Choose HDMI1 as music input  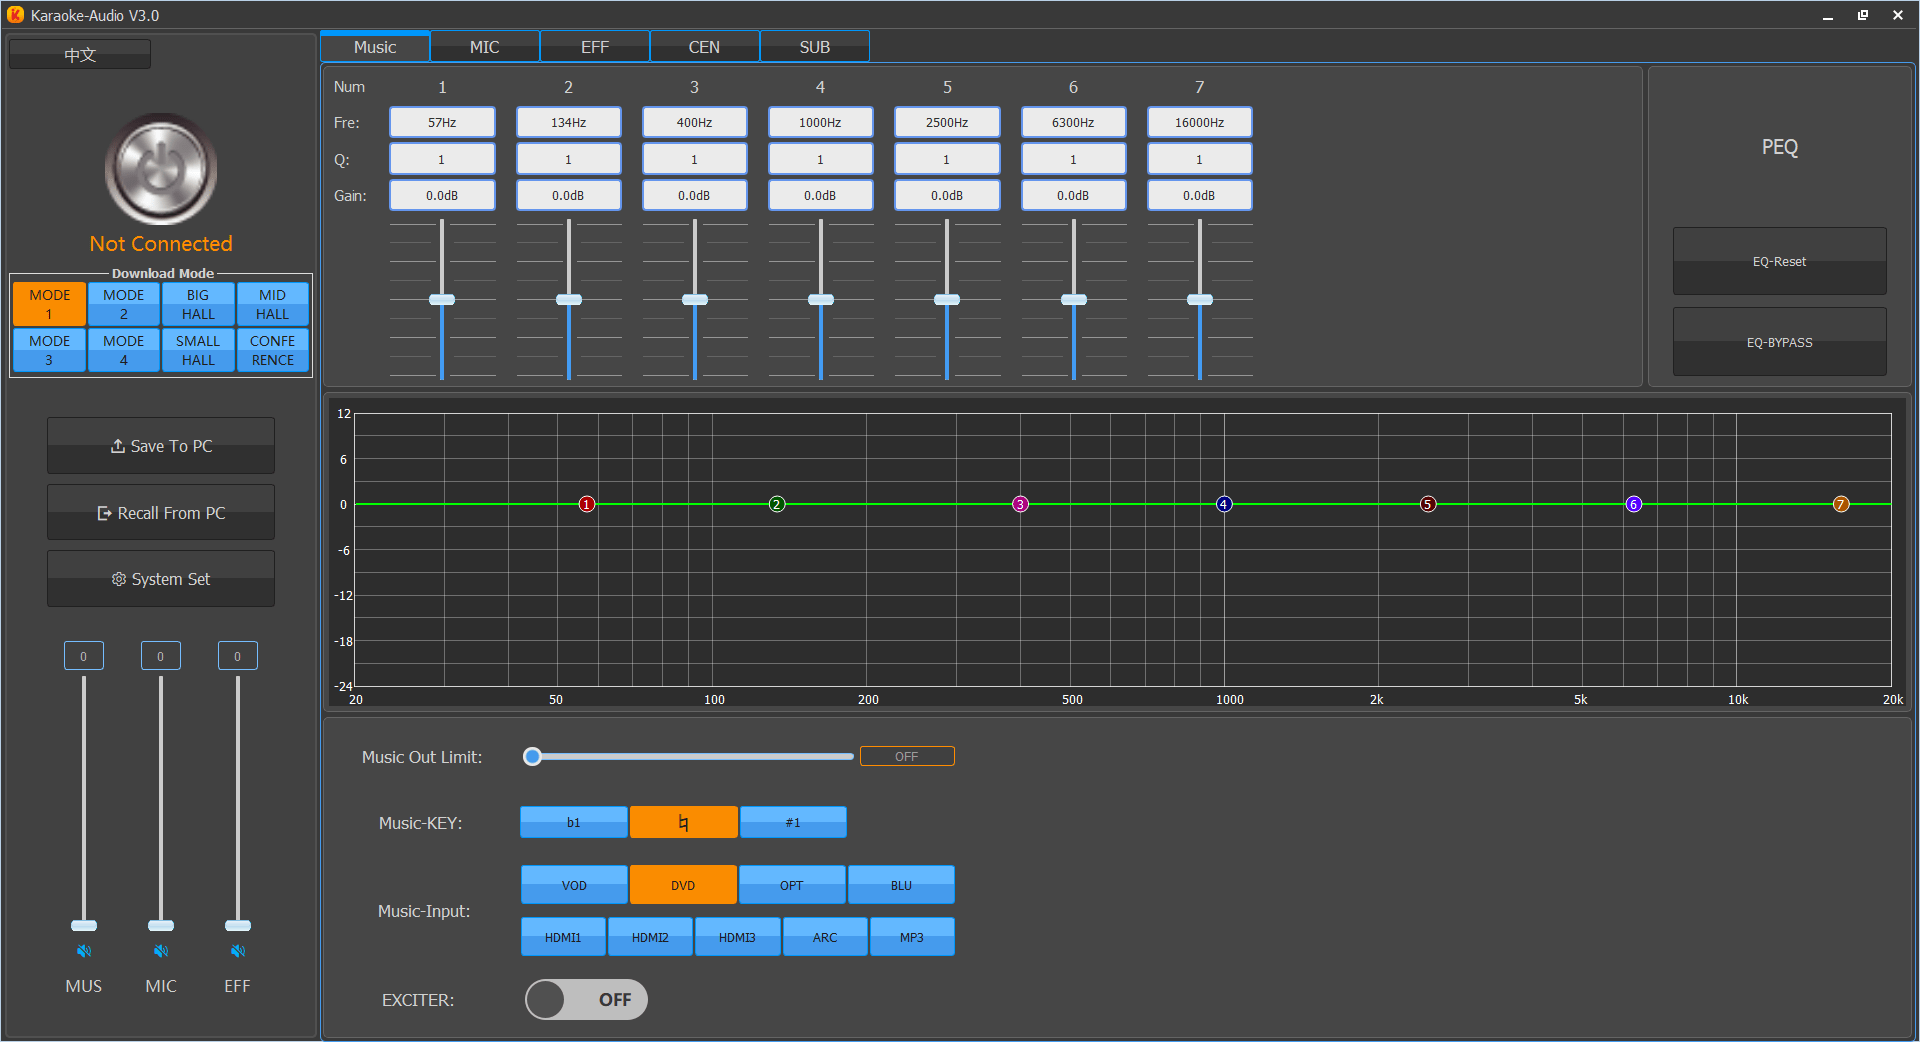click(563, 937)
